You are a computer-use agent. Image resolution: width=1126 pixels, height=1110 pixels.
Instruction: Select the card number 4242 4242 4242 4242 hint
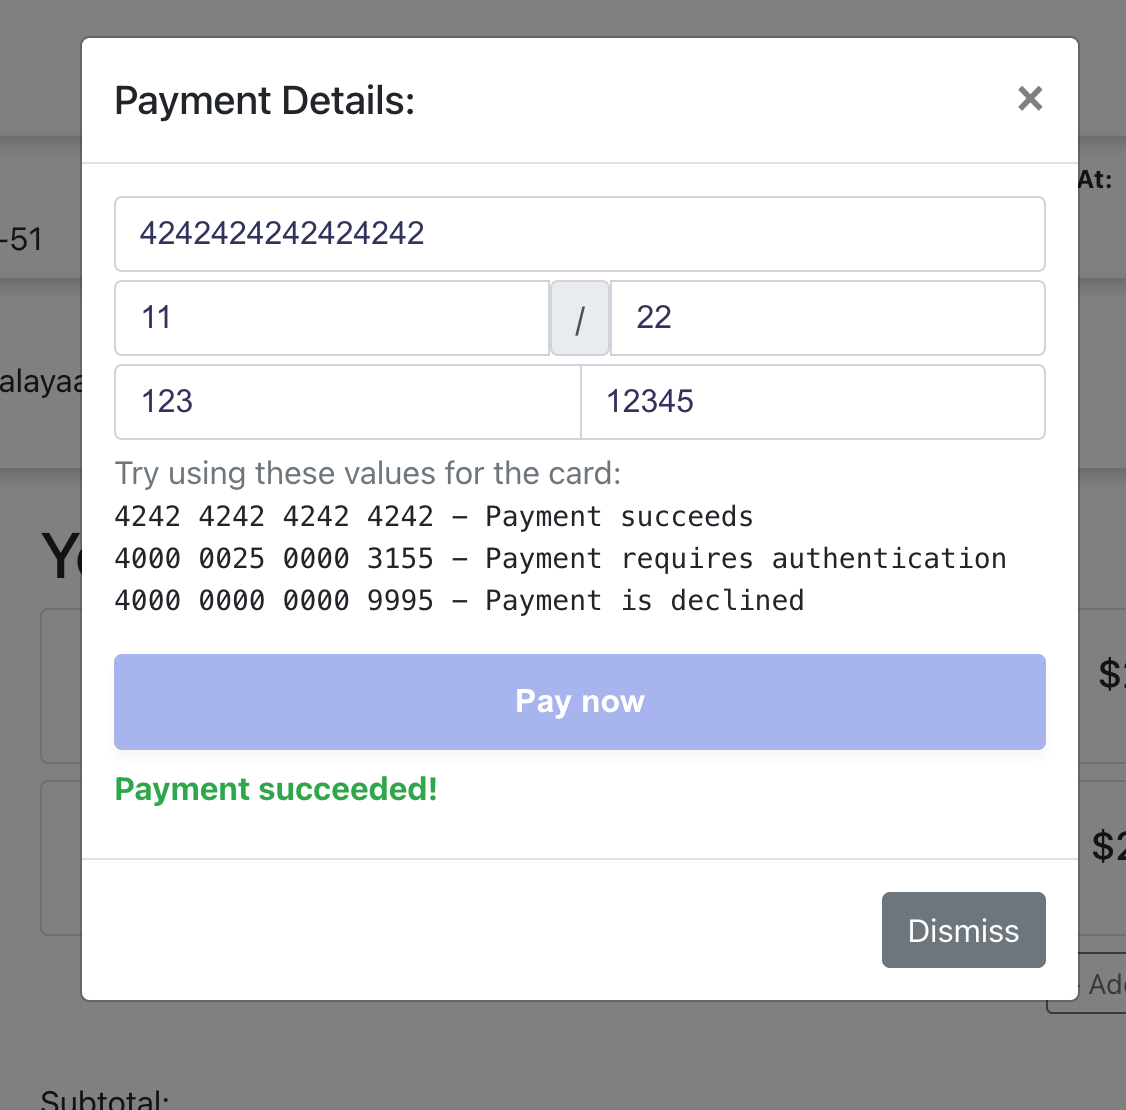pos(434,516)
